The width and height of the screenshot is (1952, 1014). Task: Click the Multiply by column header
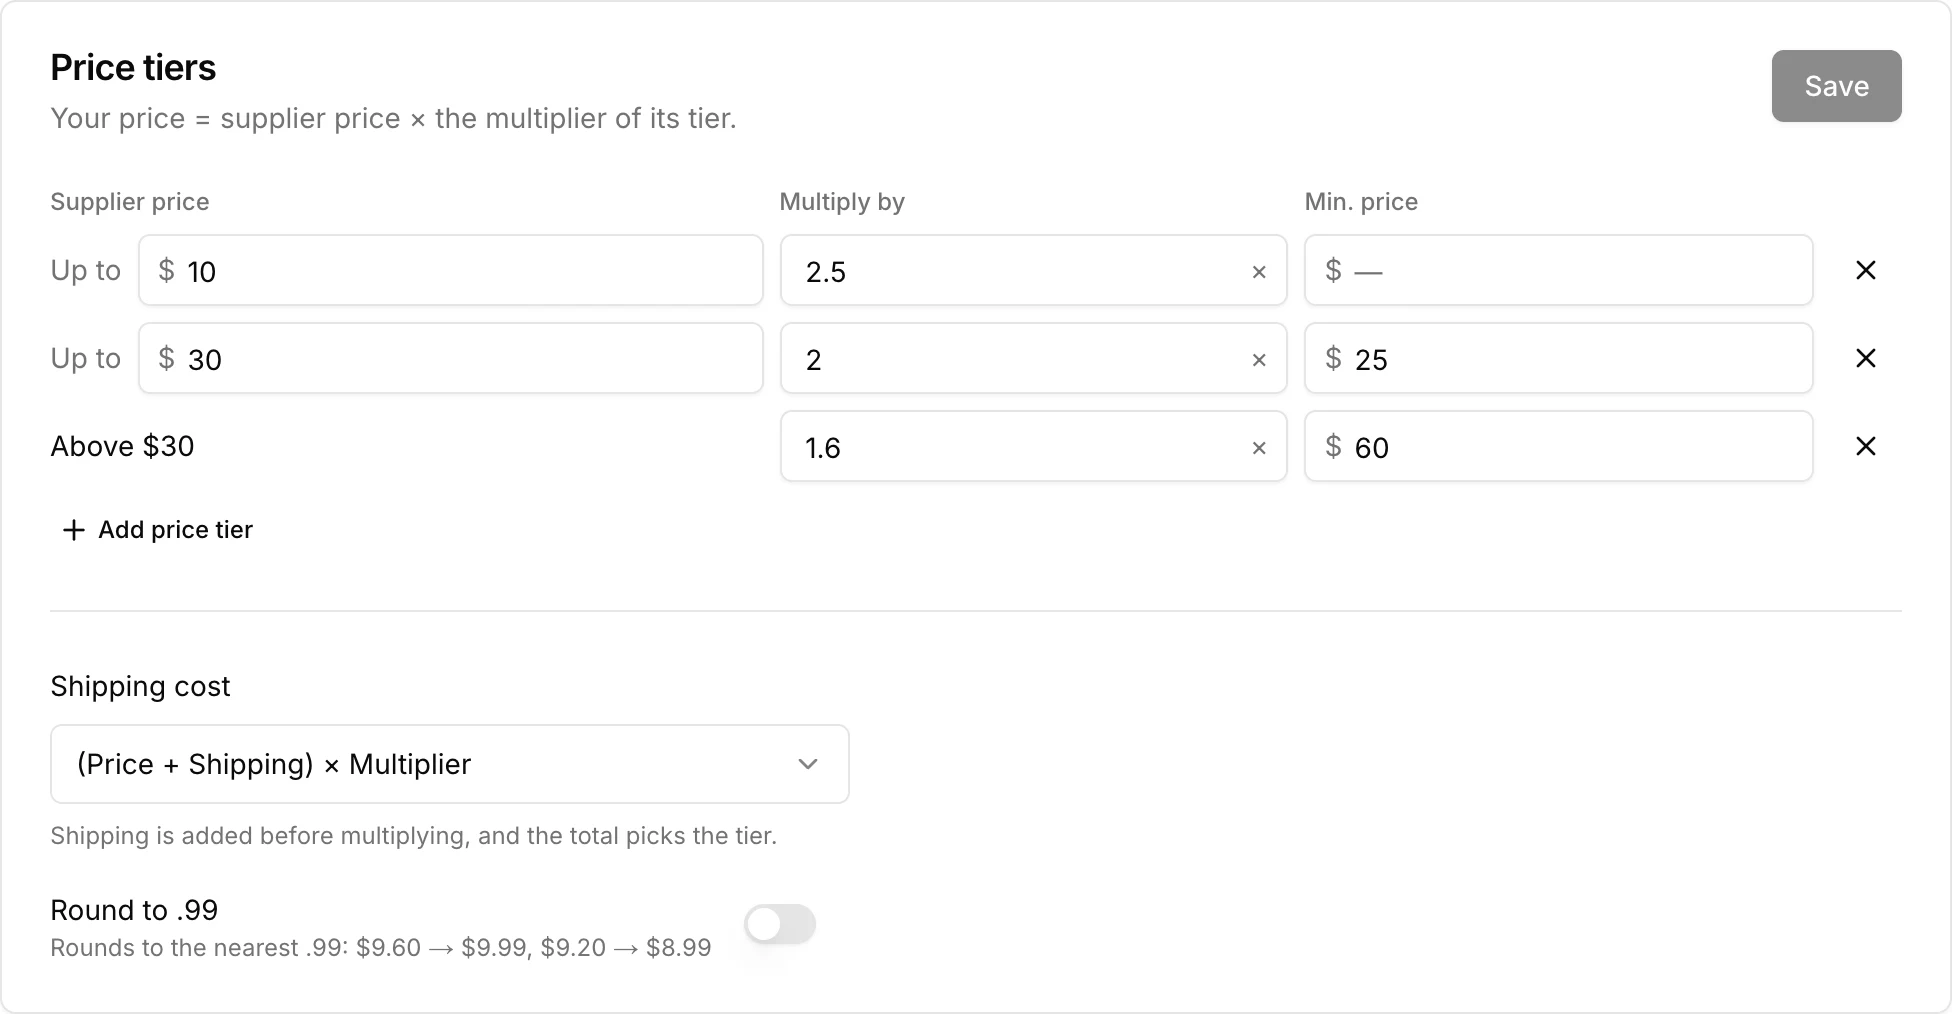coord(842,202)
